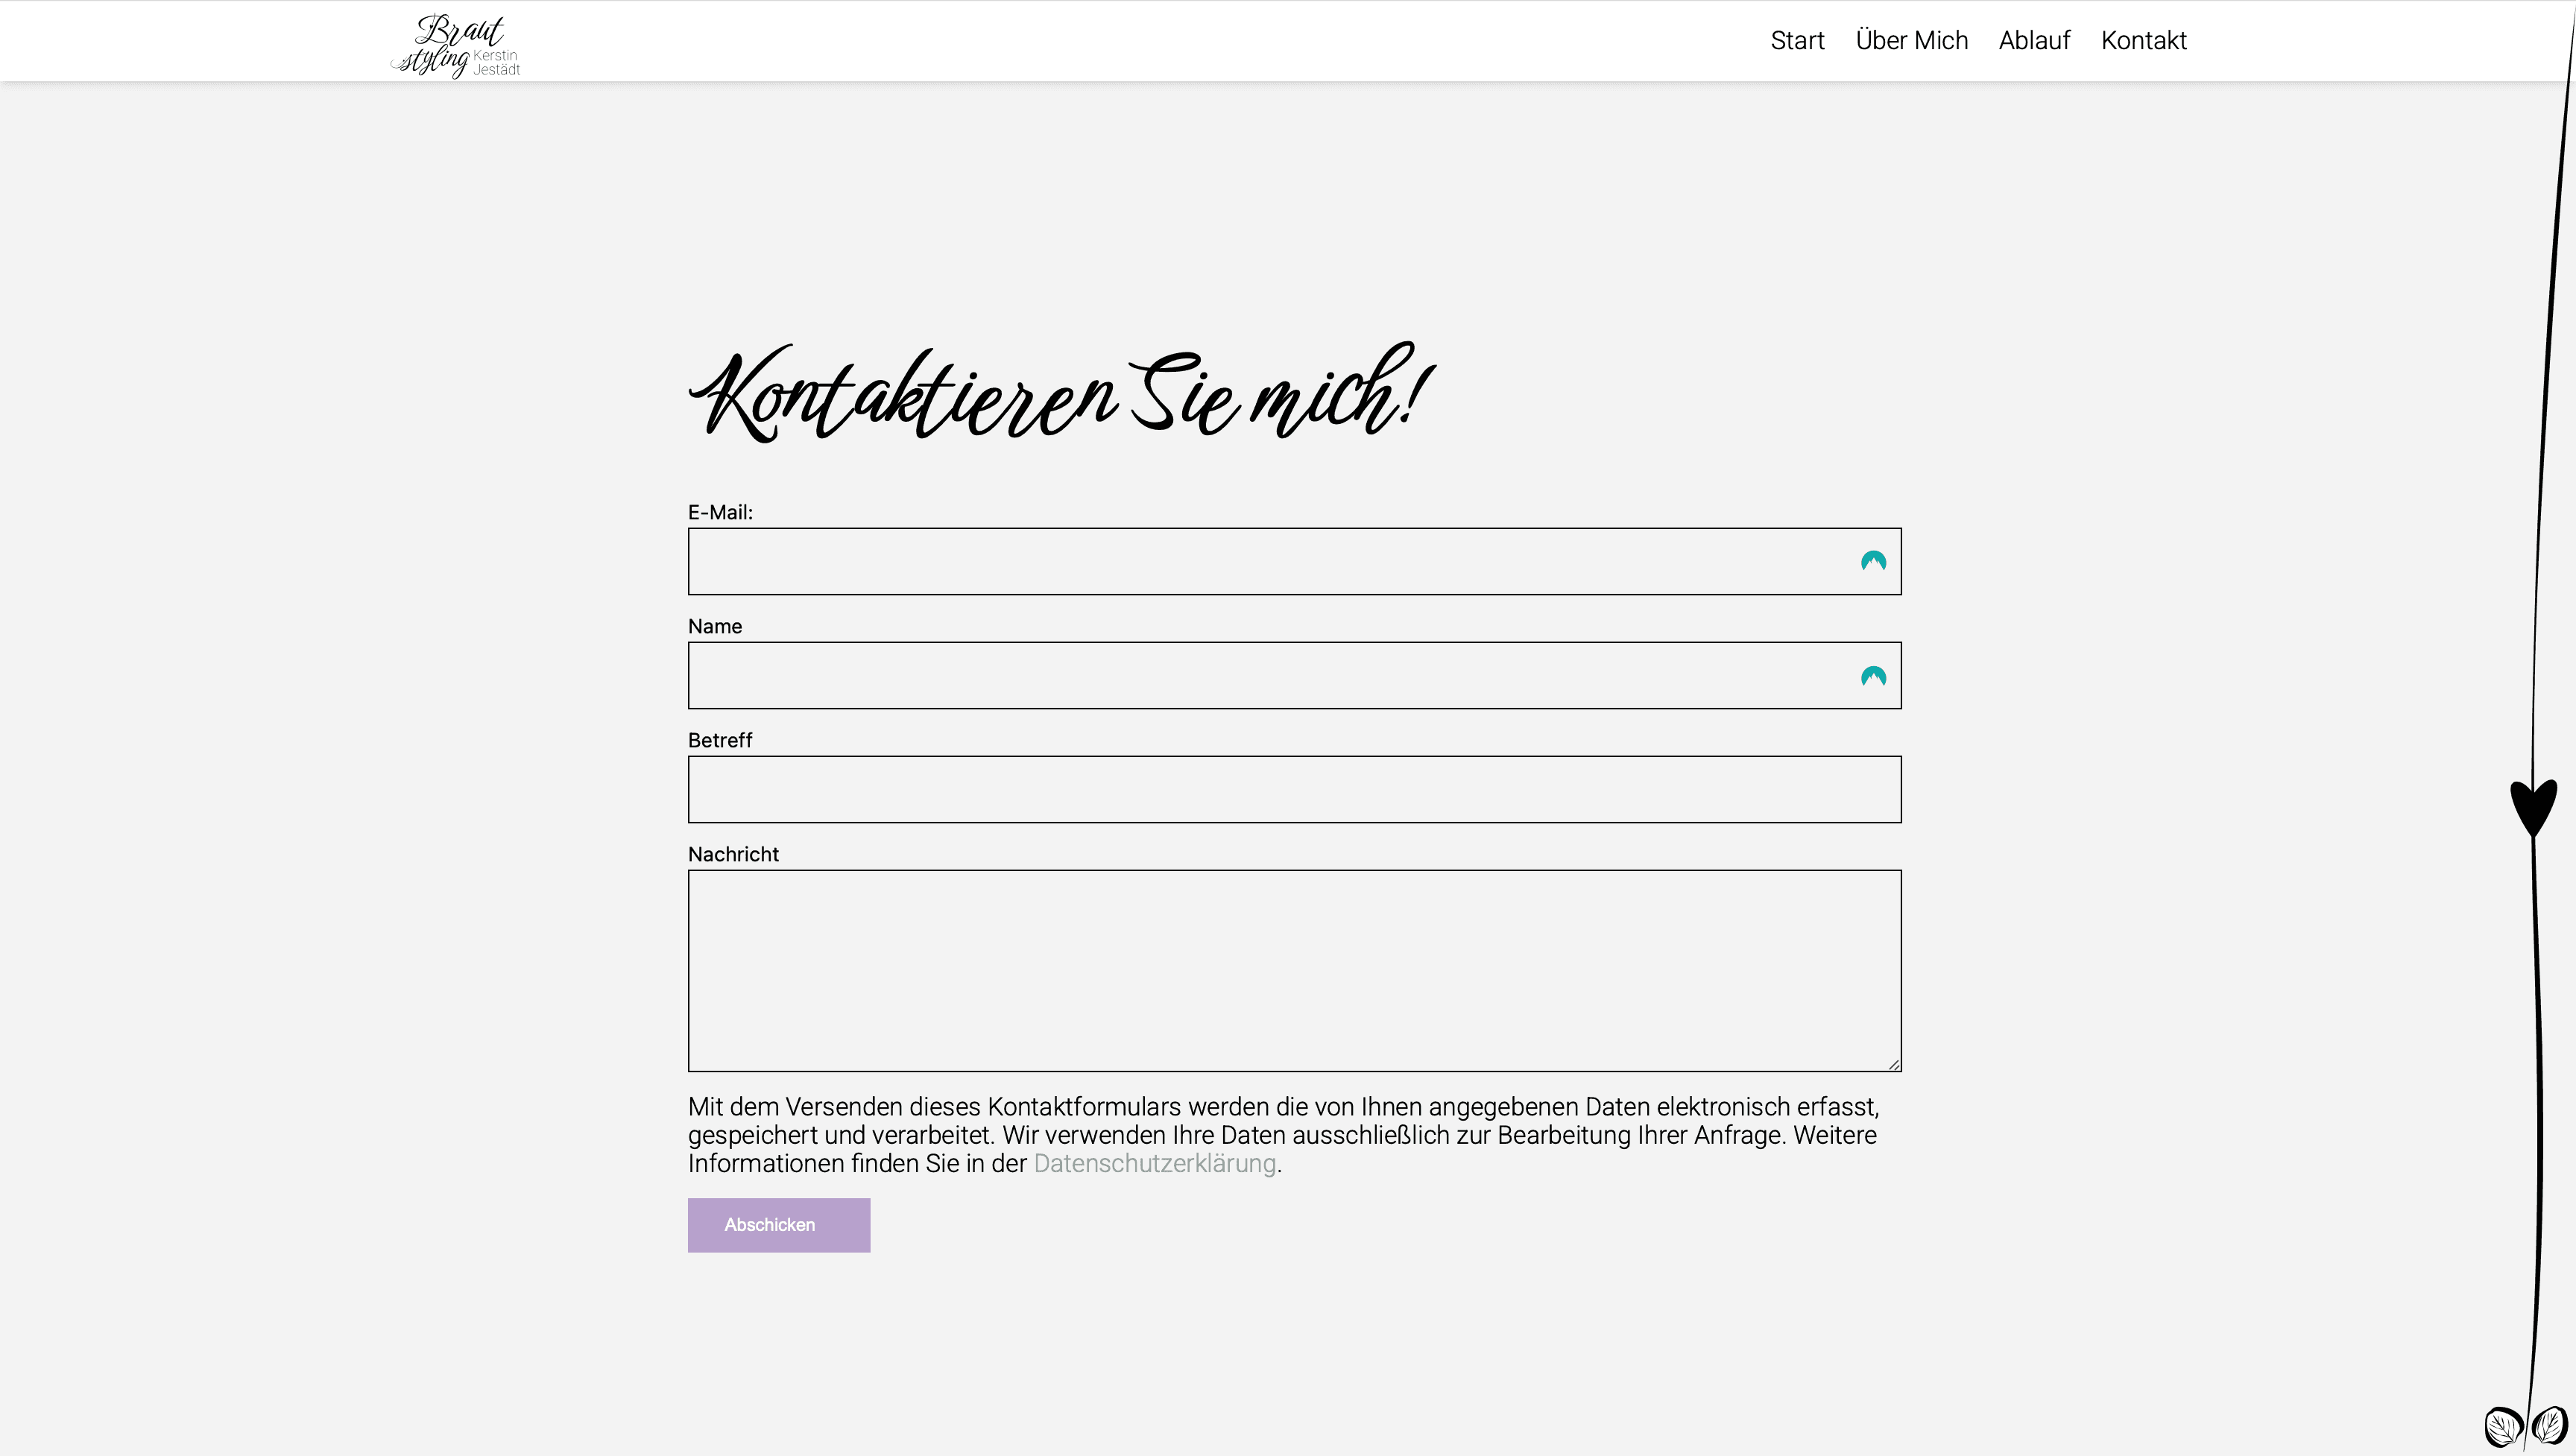Click inside the Nachricht message textarea

(1294, 970)
